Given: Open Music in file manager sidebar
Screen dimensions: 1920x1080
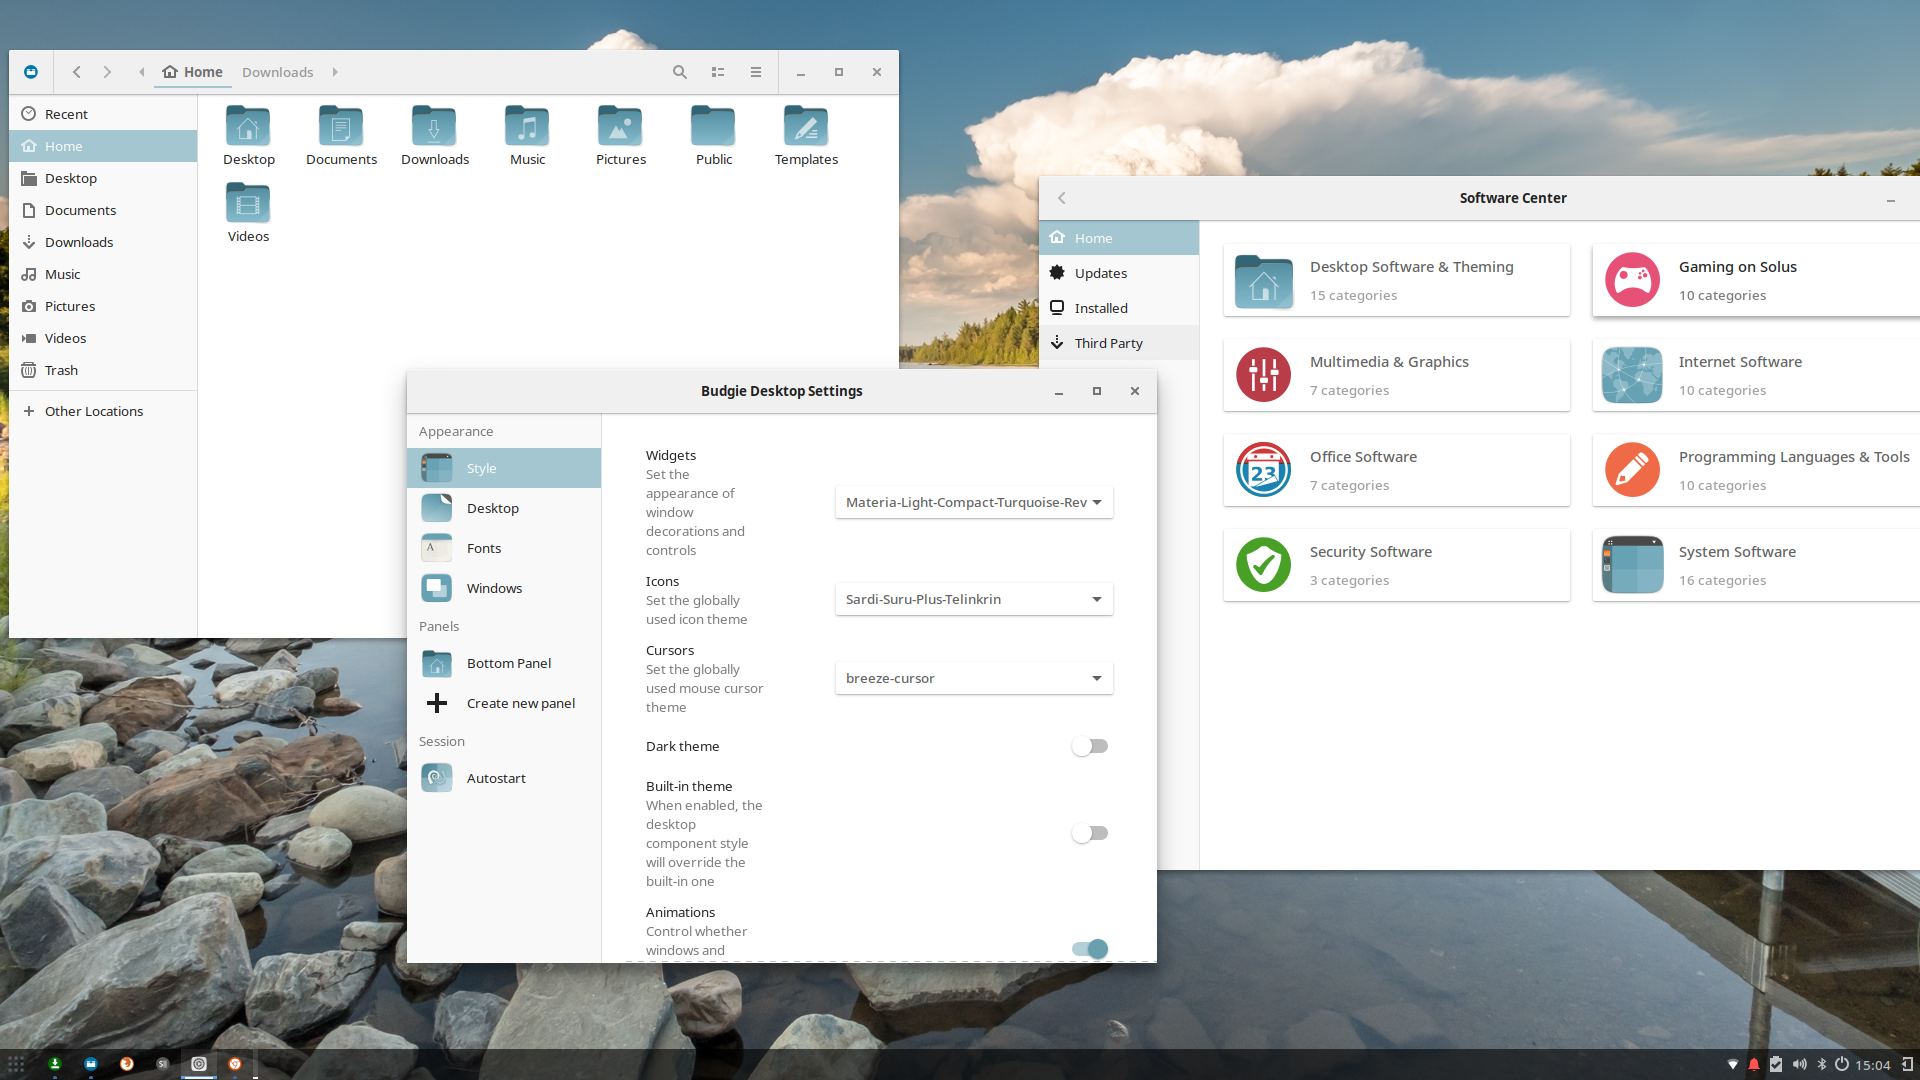Looking at the screenshot, I should (103, 274).
